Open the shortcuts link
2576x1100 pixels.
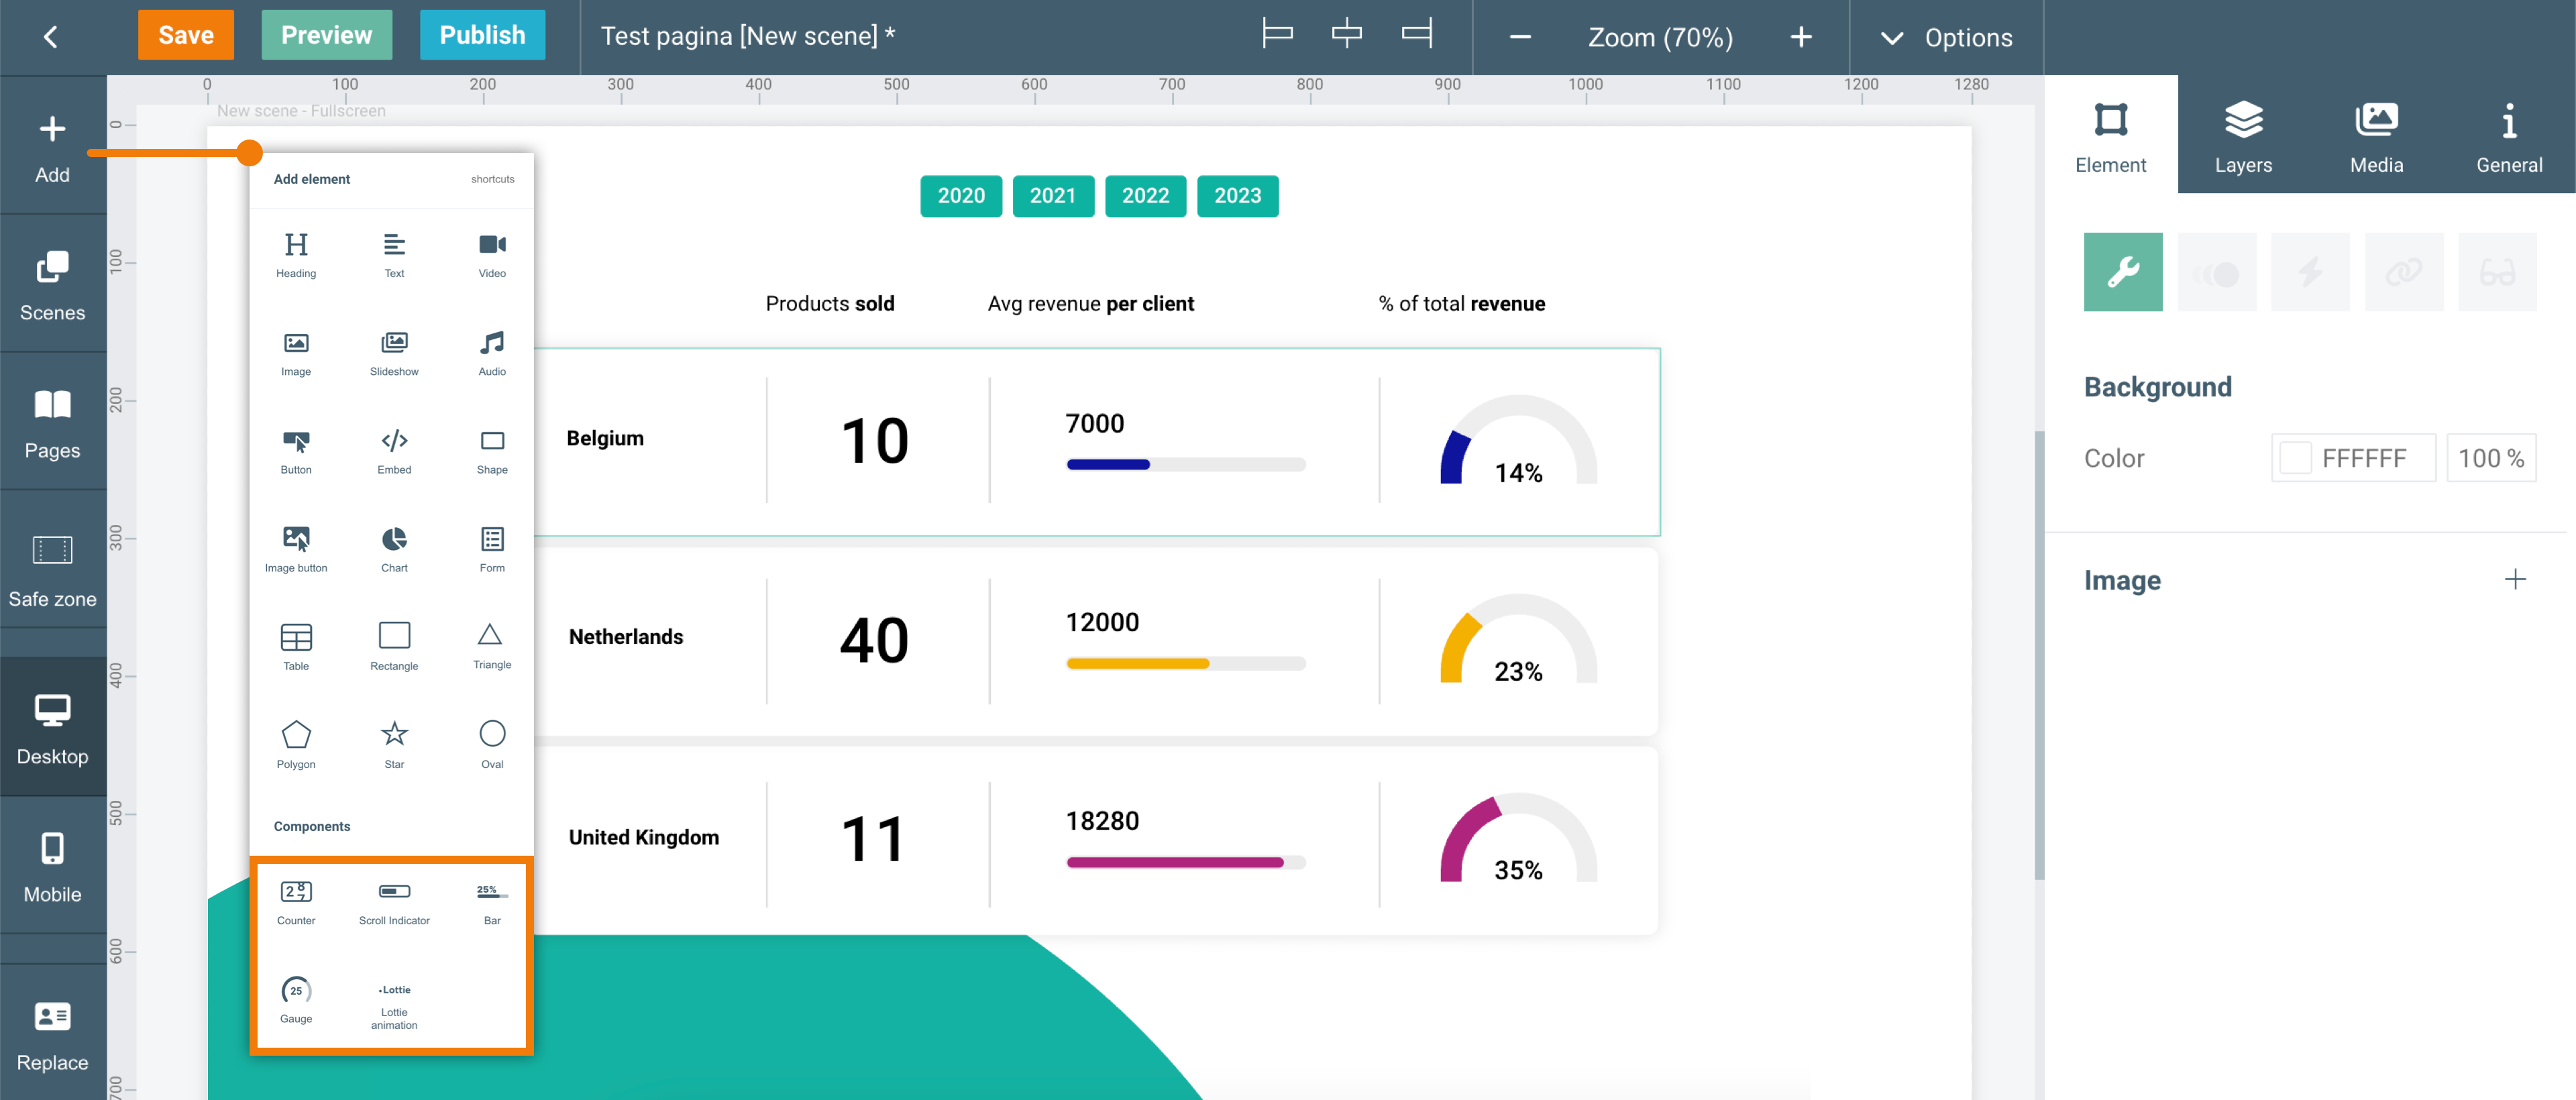point(493,179)
